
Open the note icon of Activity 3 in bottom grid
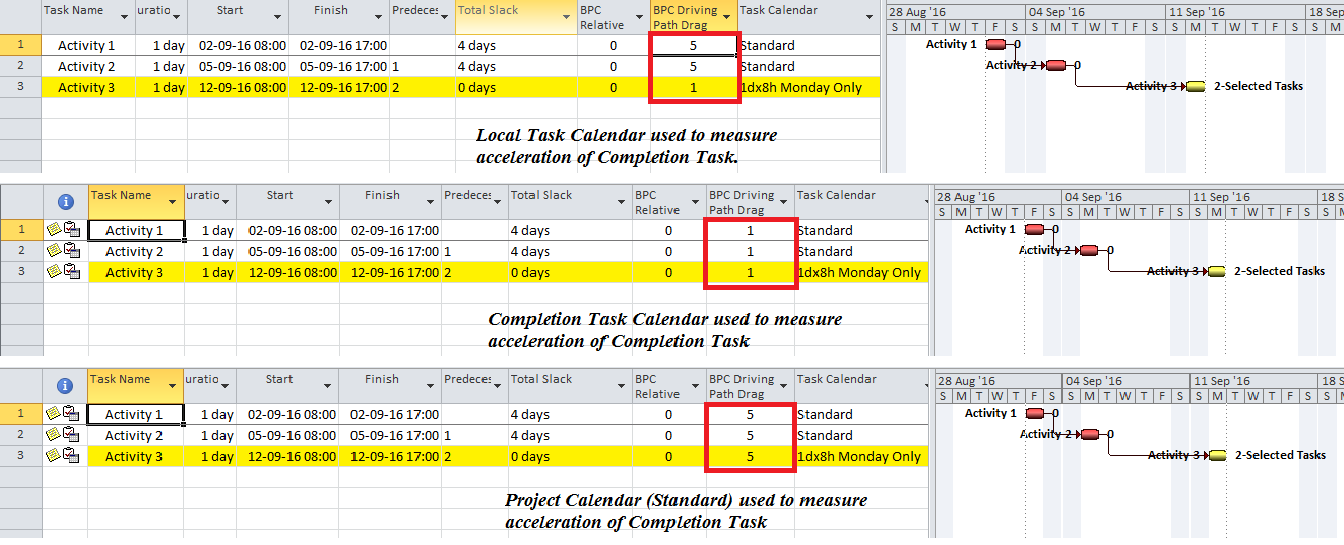[x=54, y=456]
